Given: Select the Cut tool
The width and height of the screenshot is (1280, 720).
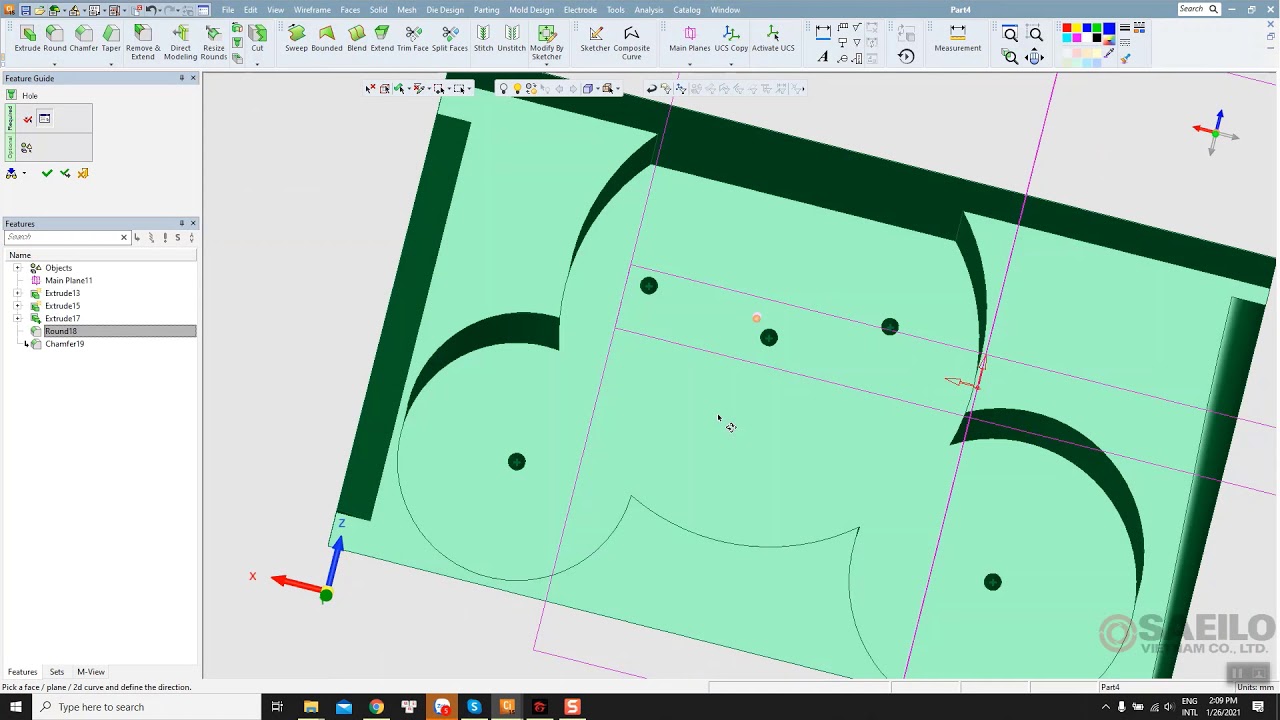Looking at the screenshot, I should pyautogui.click(x=257, y=39).
